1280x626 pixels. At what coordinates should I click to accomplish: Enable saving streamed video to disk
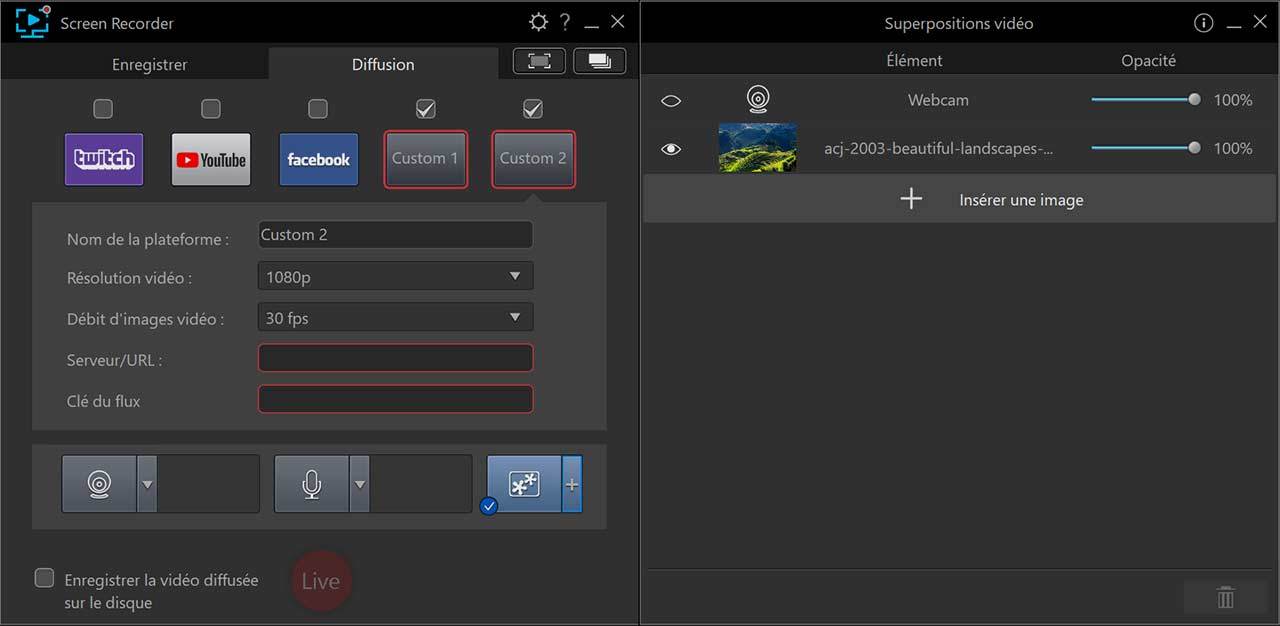coord(44,578)
